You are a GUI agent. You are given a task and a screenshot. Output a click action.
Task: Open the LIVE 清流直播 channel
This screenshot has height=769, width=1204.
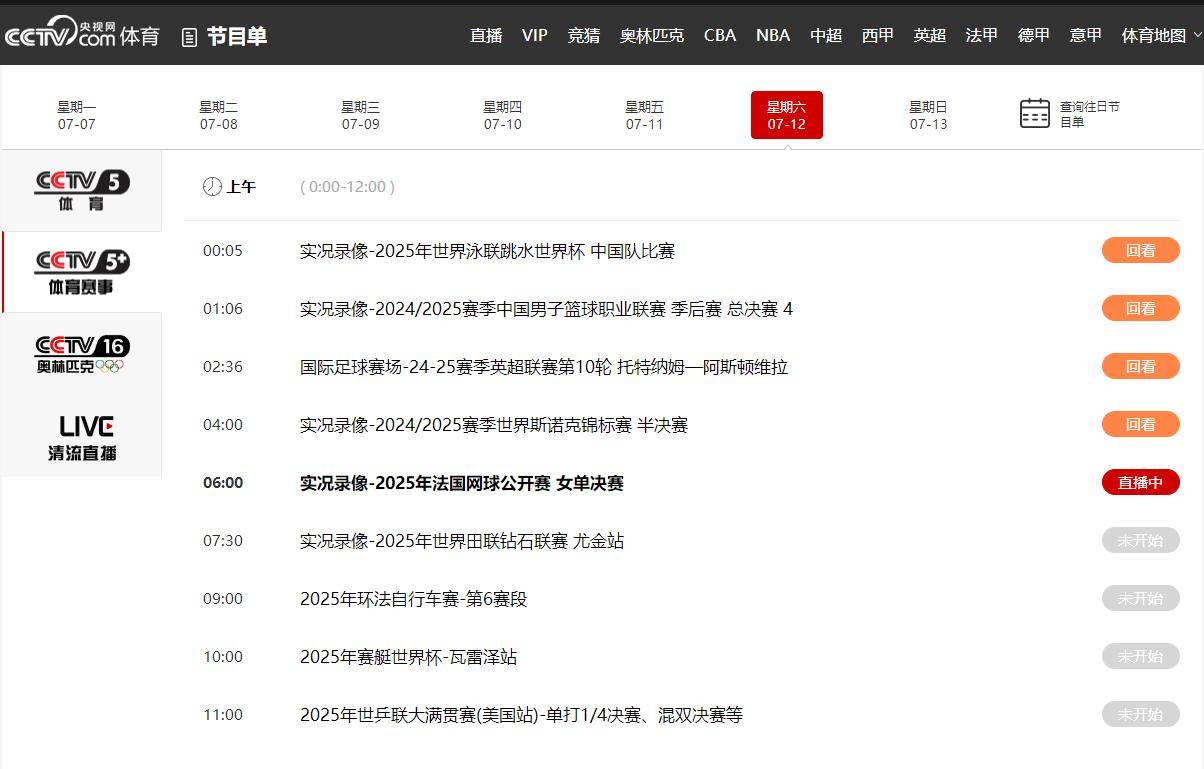click(81, 437)
